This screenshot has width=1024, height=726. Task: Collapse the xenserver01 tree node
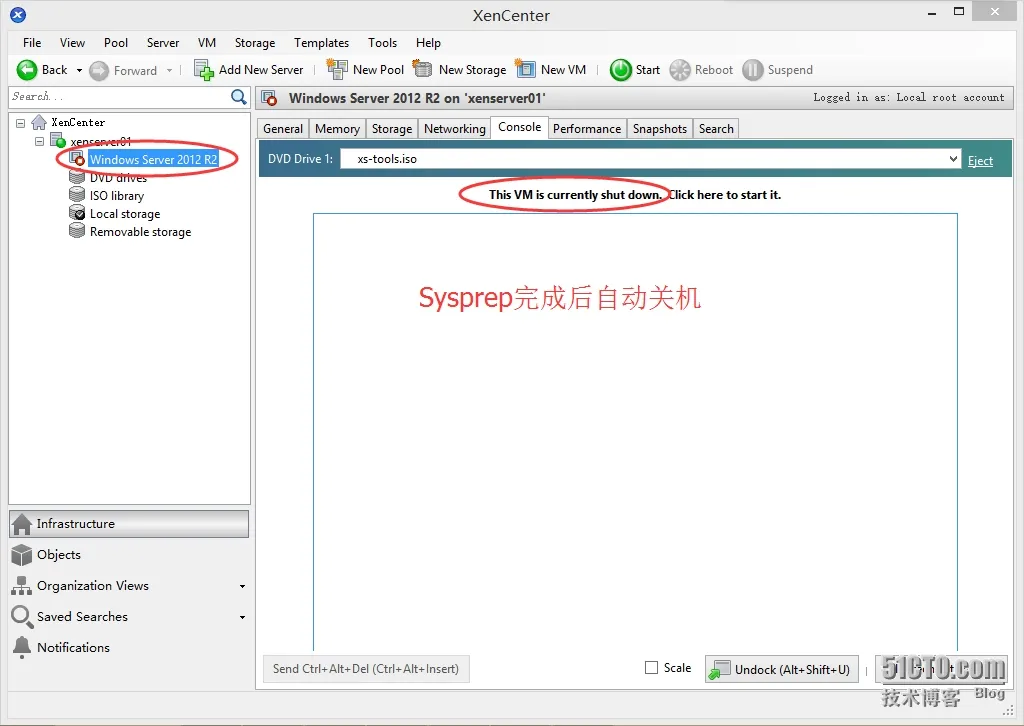pyautogui.click(x=39, y=141)
